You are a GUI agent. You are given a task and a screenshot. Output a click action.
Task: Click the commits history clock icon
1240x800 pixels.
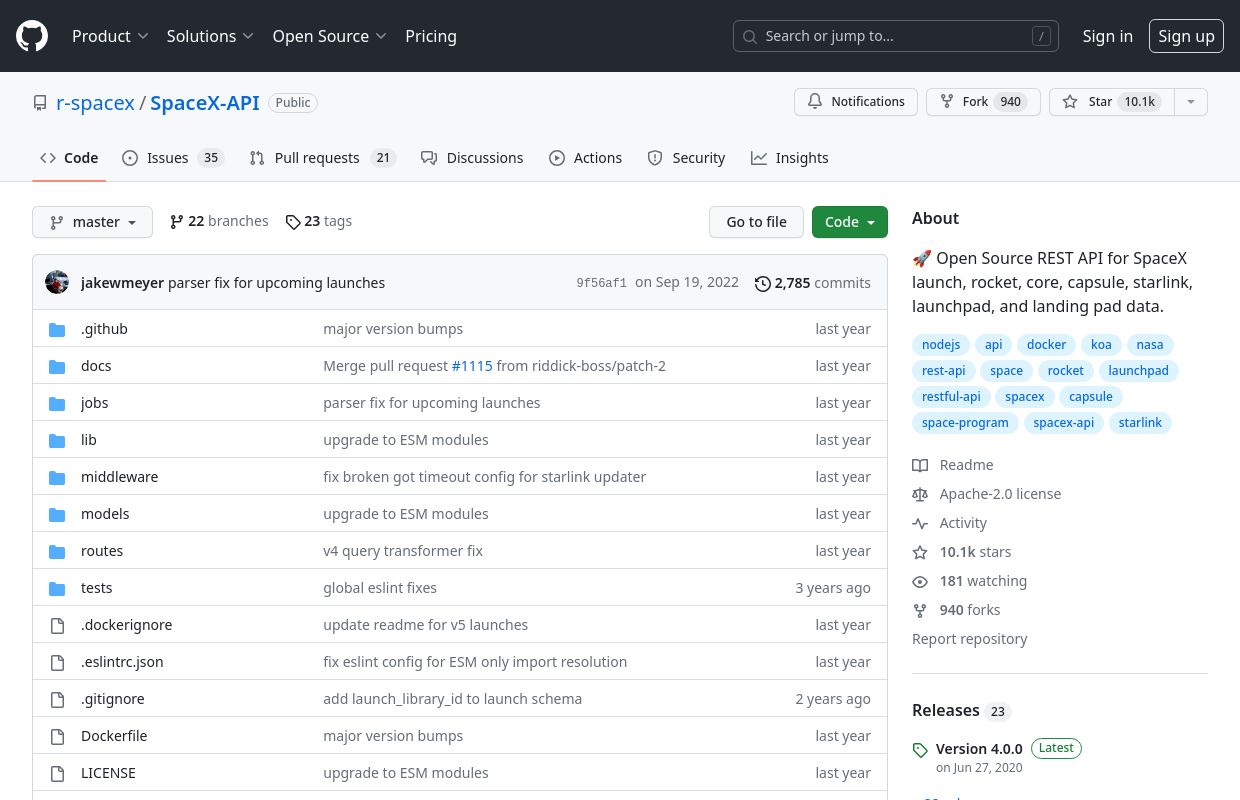(x=763, y=284)
